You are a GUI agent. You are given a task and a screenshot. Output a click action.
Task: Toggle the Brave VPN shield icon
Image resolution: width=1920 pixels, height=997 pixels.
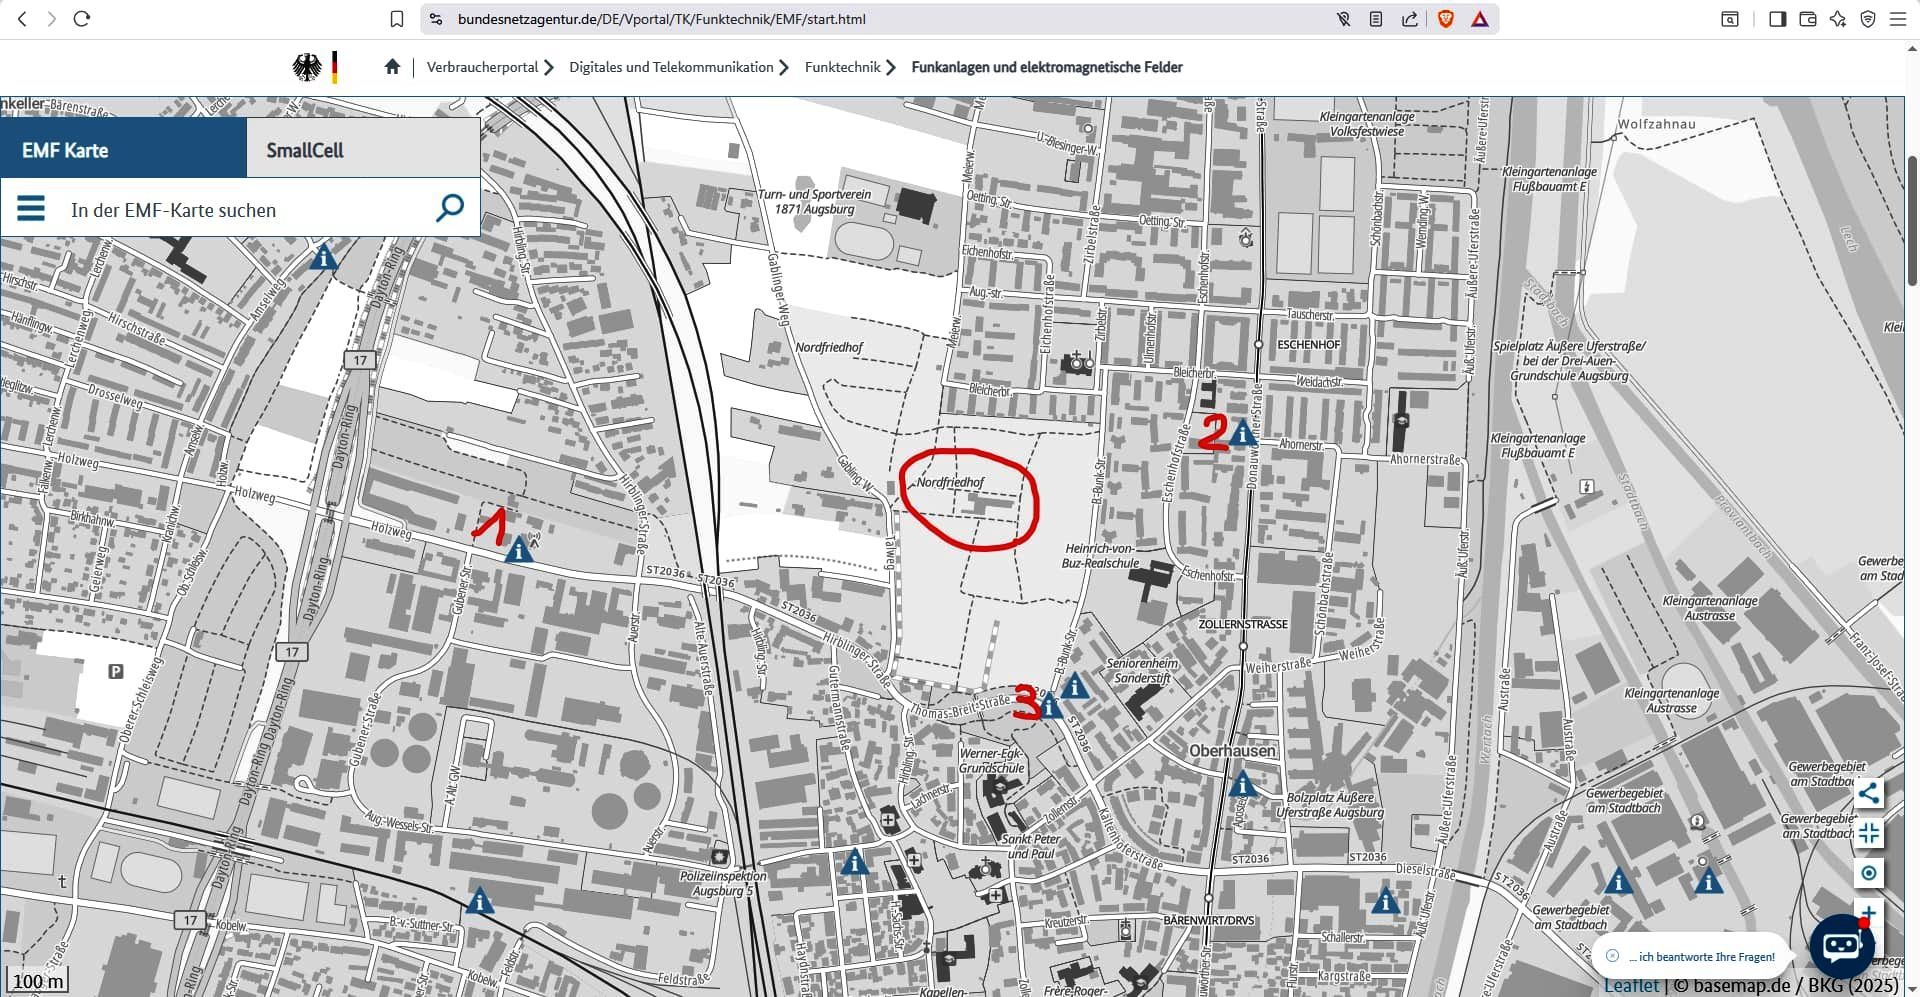[x=1867, y=19]
